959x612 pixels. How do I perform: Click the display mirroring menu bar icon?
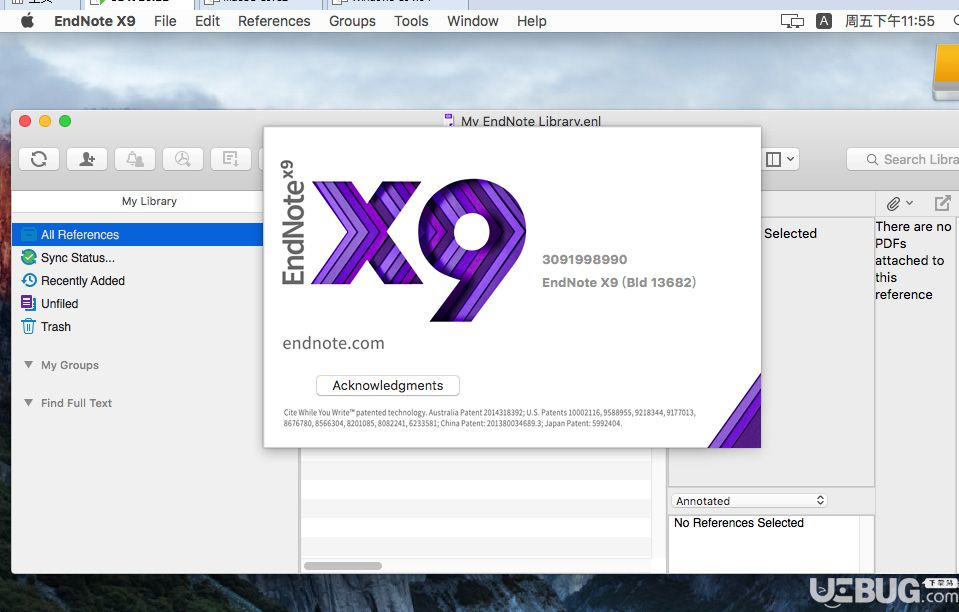point(792,21)
